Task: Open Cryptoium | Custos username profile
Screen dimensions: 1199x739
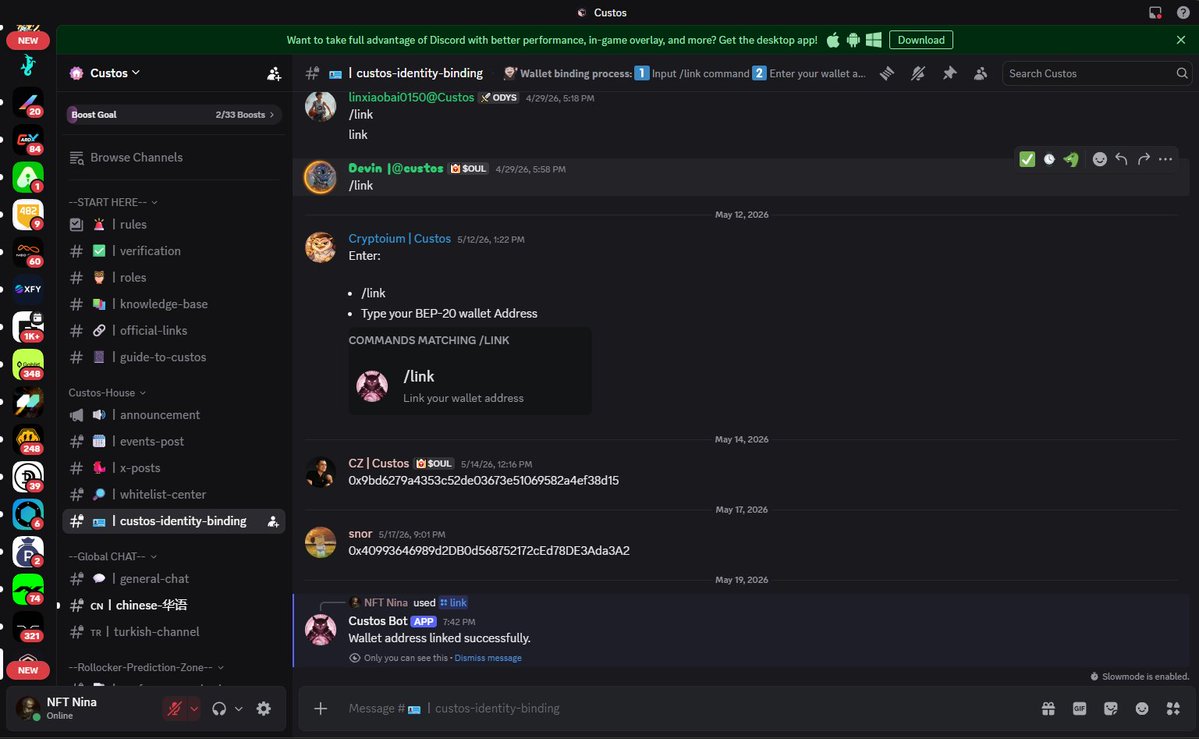Action: click(399, 239)
